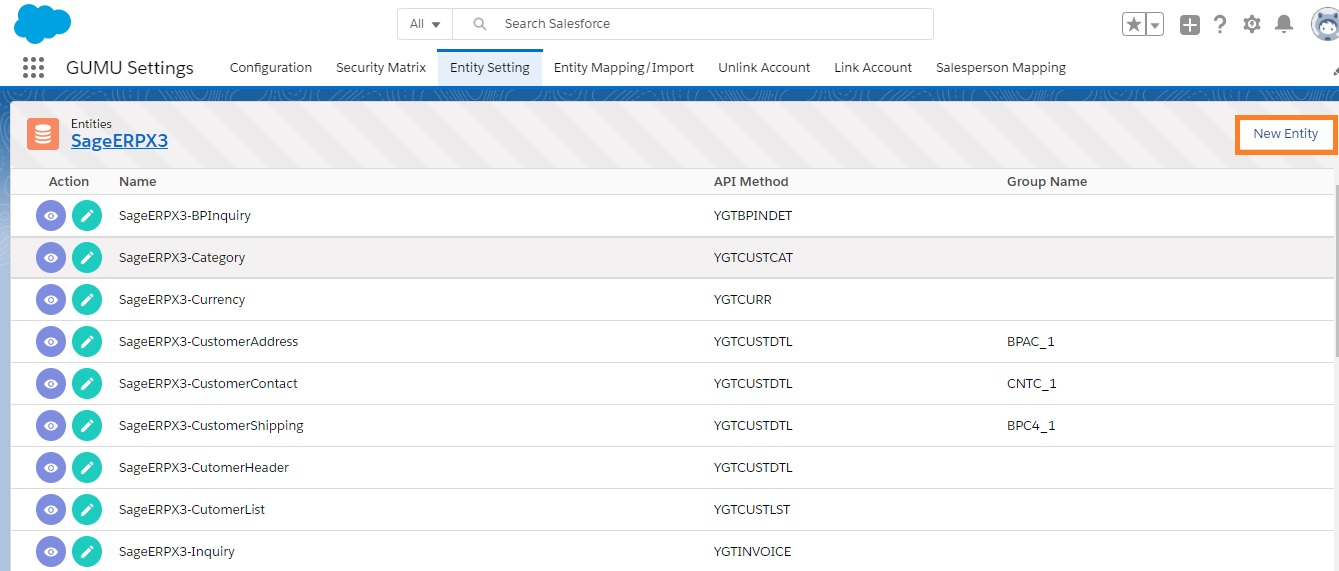Click the search magnifier icon
The width and height of the screenshot is (1339, 571).
coord(480,24)
